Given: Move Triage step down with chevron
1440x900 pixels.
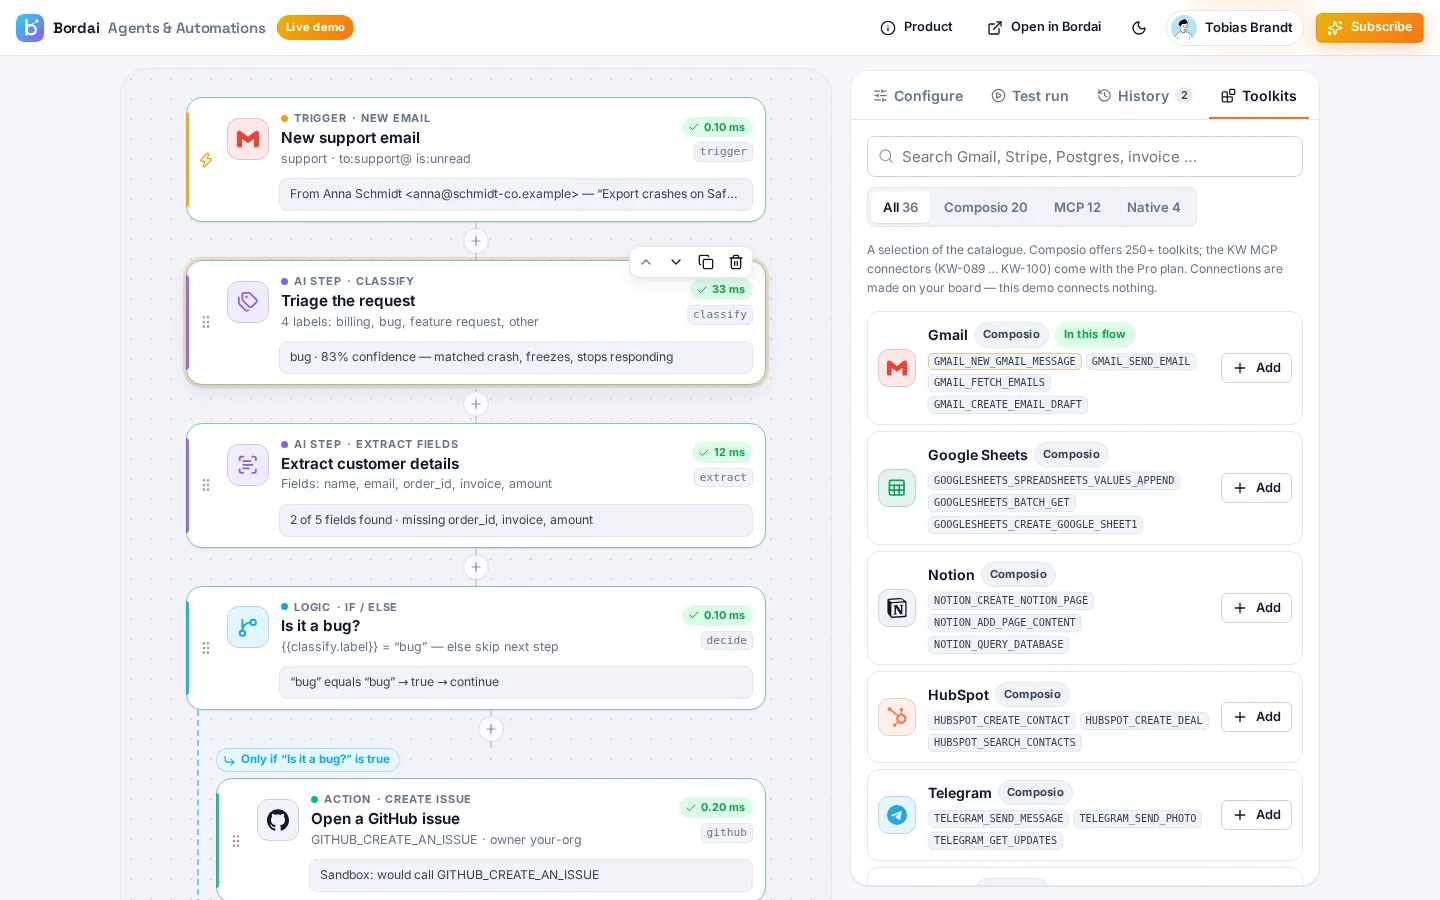Looking at the screenshot, I should coord(676,262).
